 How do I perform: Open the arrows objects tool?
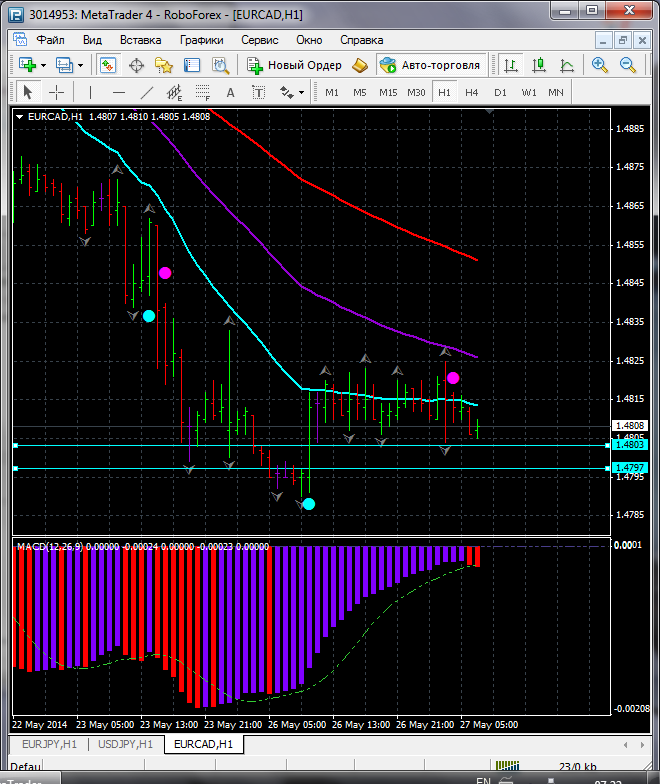tap(286, 92)
